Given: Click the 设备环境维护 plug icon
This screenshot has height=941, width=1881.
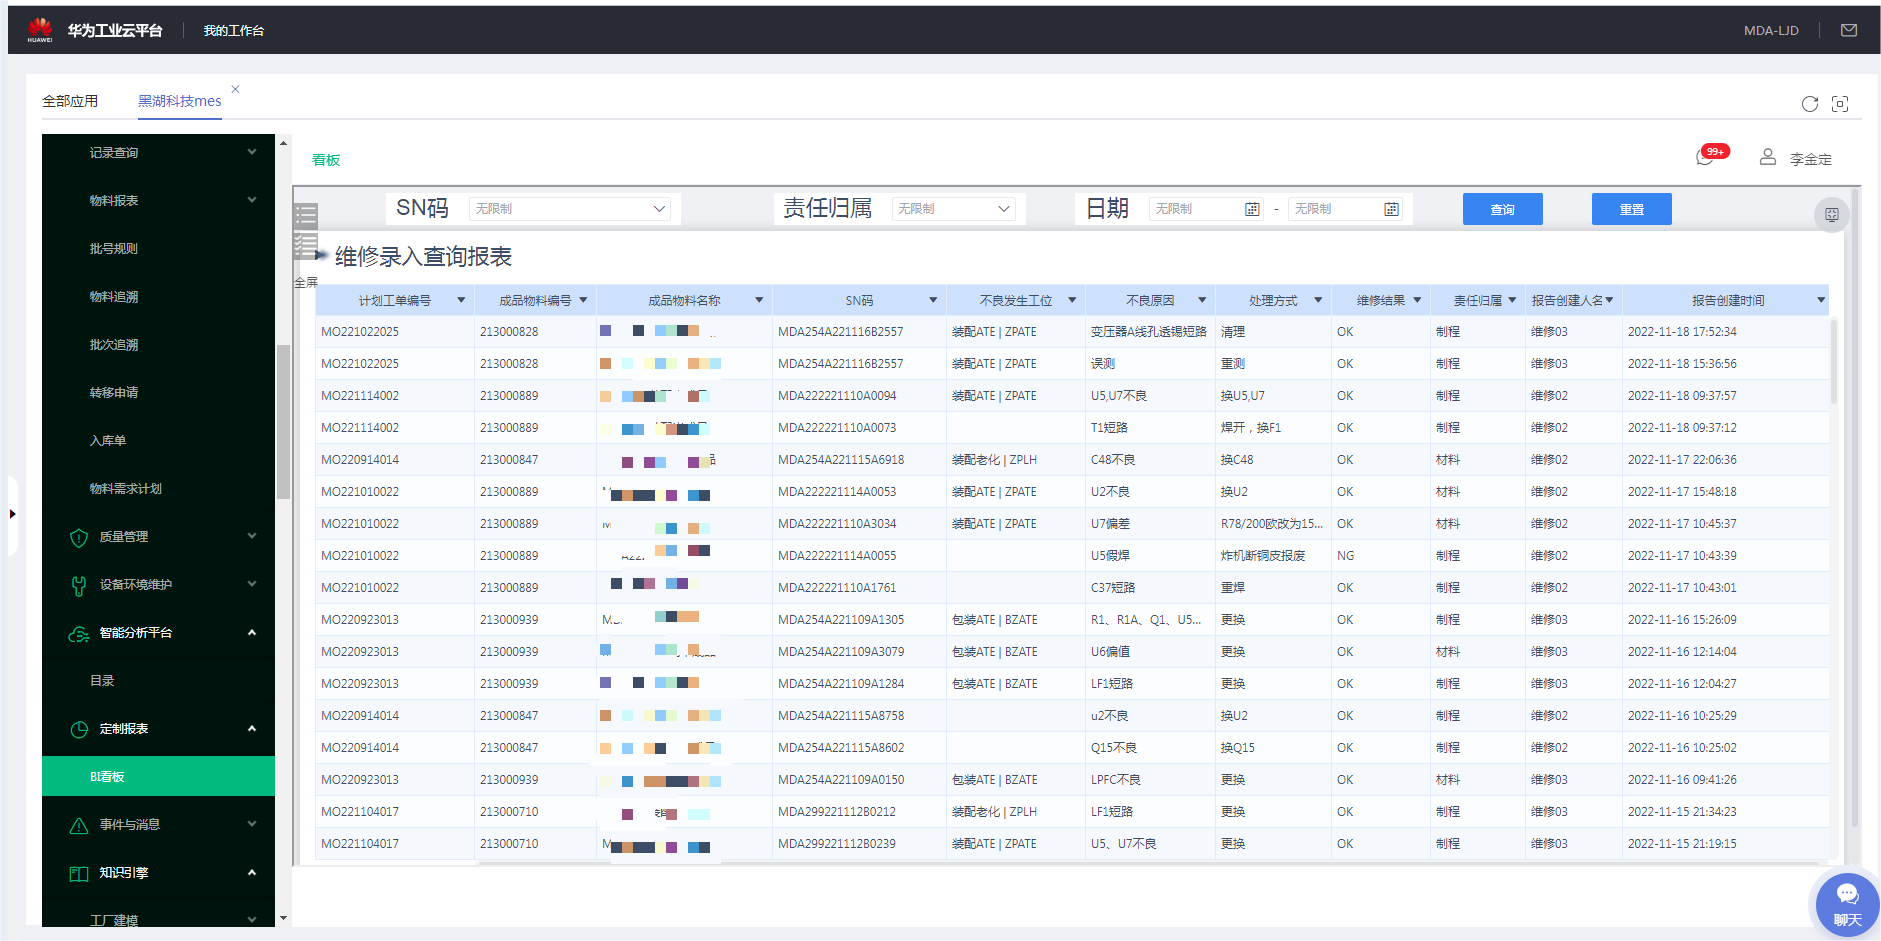Looking at the screenshot, I should tap(79, 585).
